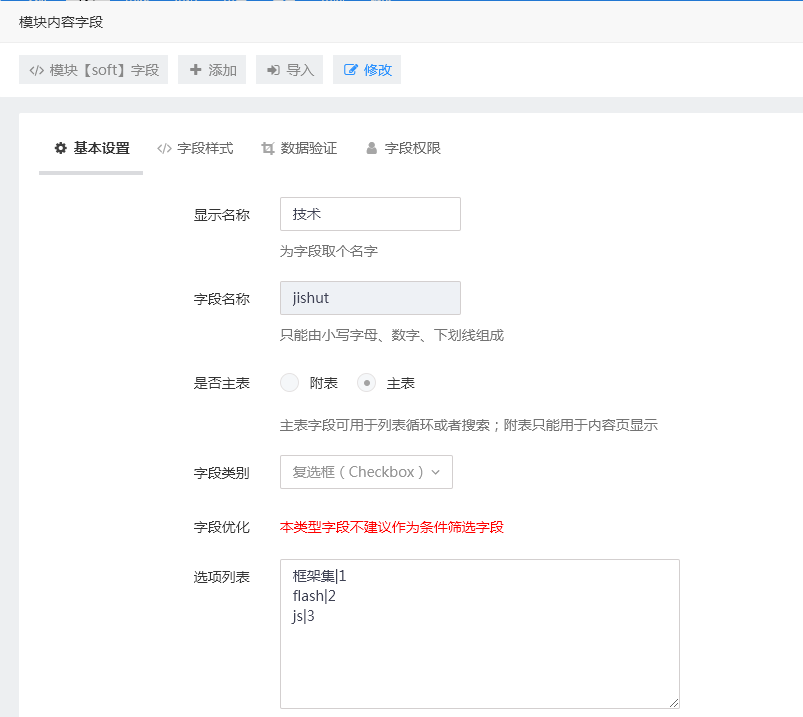The width and height of the screenshot is (803, 717).
Task: Select the 附表 radio button
Action: click(290, 382)
